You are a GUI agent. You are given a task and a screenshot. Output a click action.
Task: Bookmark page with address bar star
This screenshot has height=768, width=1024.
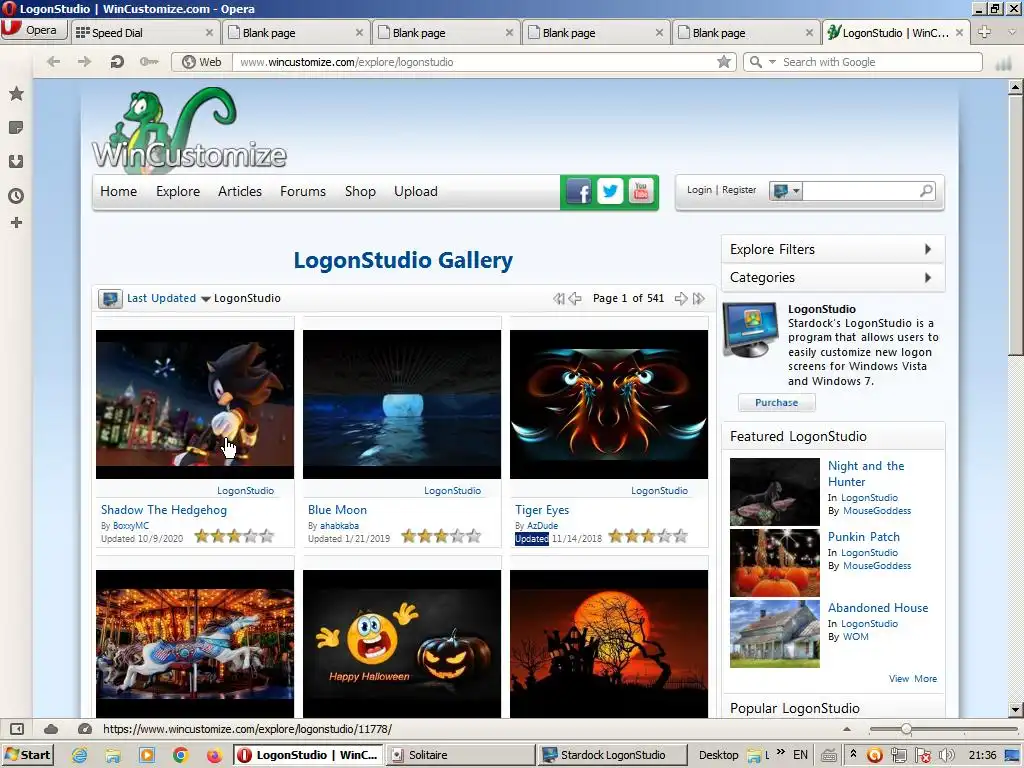click(x=724, y=62)
